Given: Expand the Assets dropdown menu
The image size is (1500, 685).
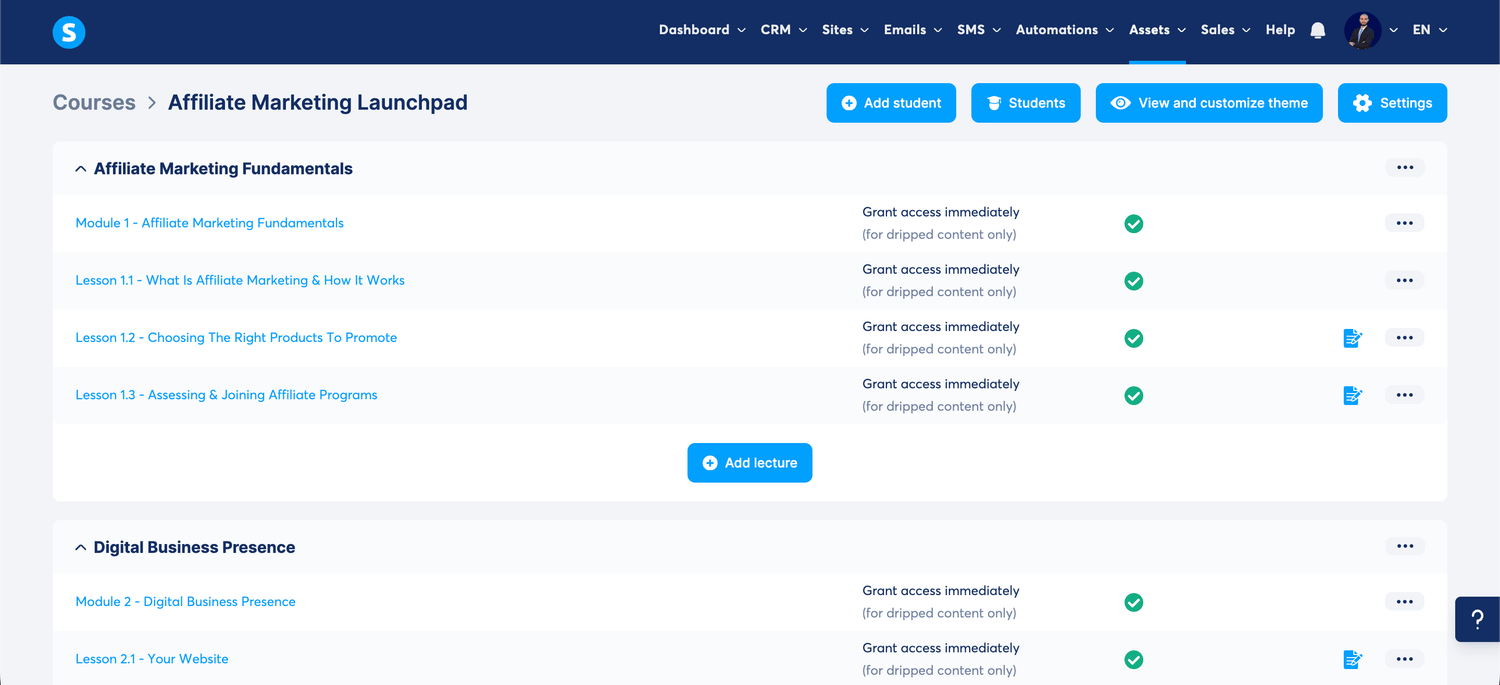Looking at the screenshot, I should tap(1157, 30).
